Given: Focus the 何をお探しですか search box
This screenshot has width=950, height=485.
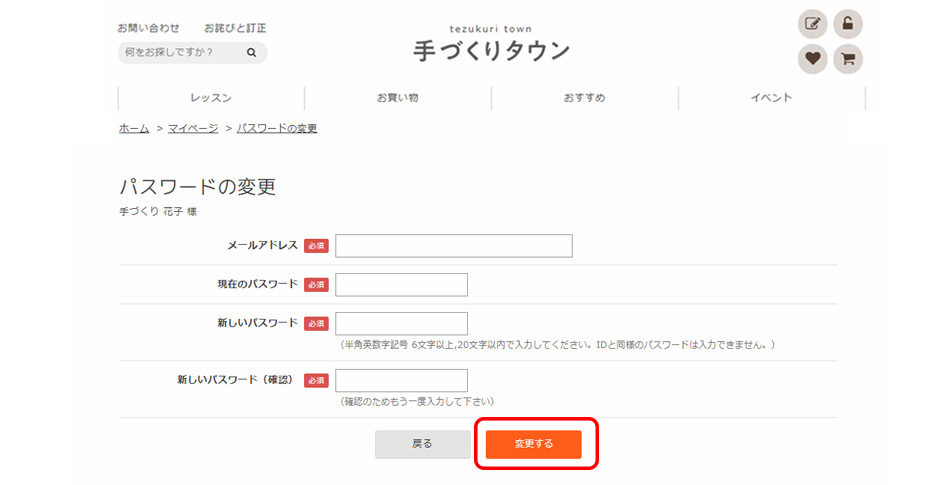Looking at the screenshot, I should [x=181, y=53].
